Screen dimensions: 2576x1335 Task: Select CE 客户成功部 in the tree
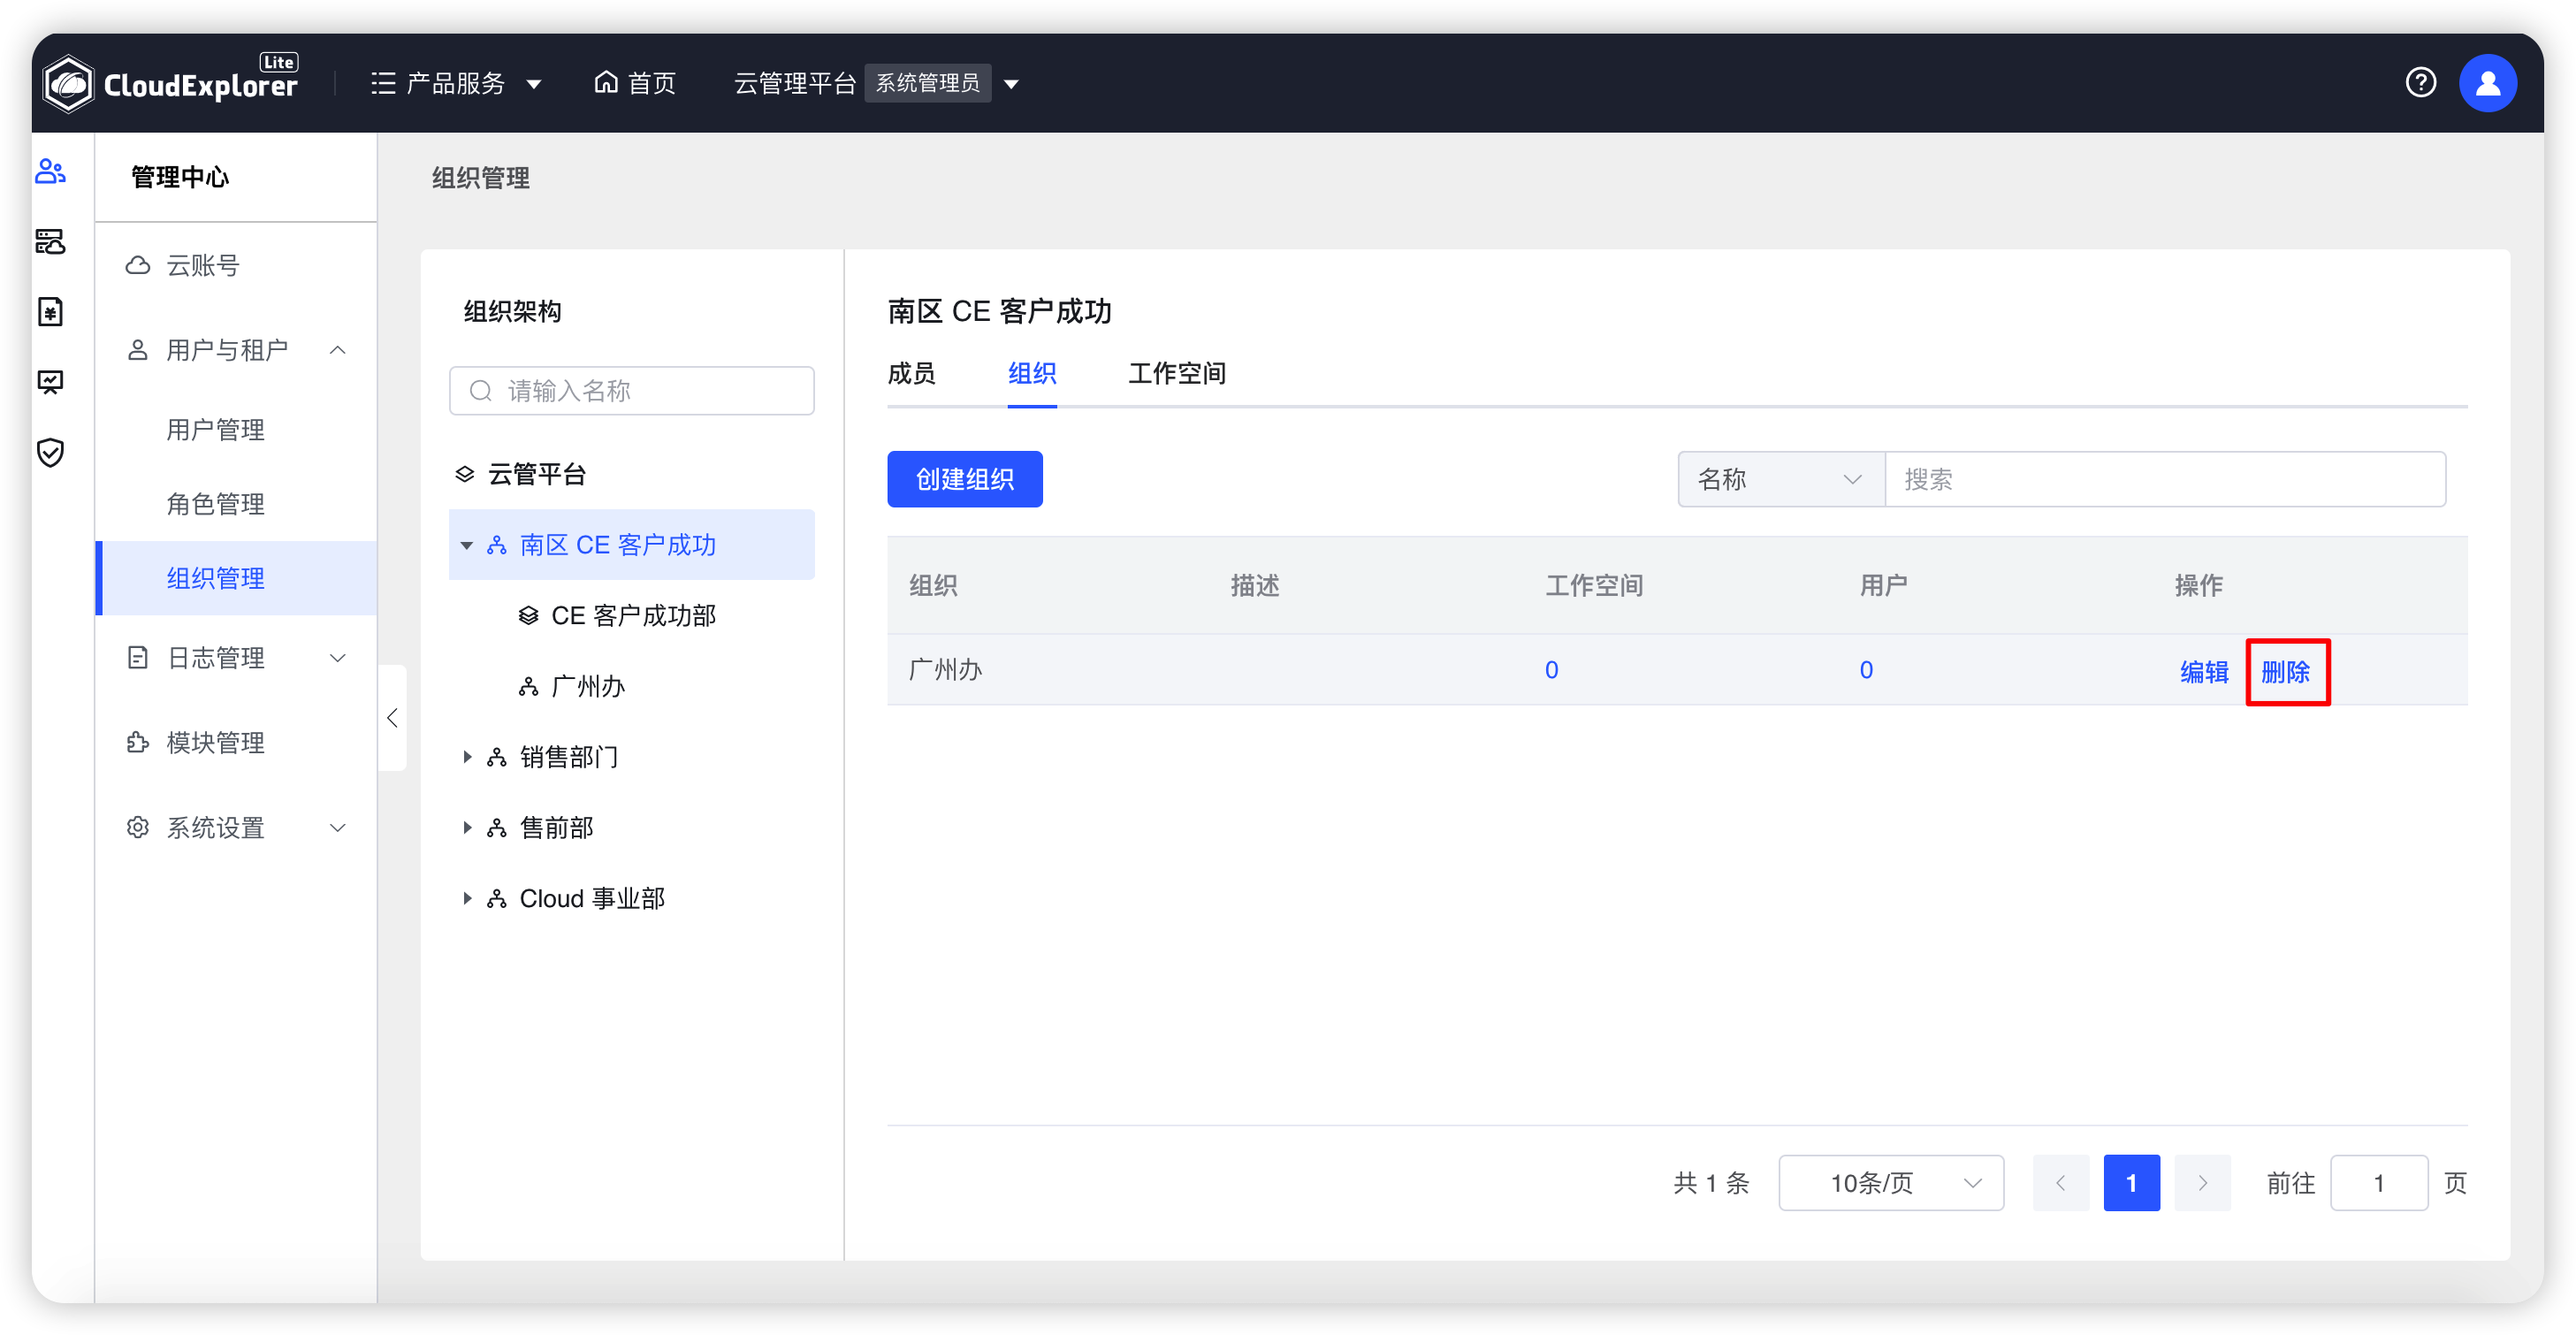(633, 616)
